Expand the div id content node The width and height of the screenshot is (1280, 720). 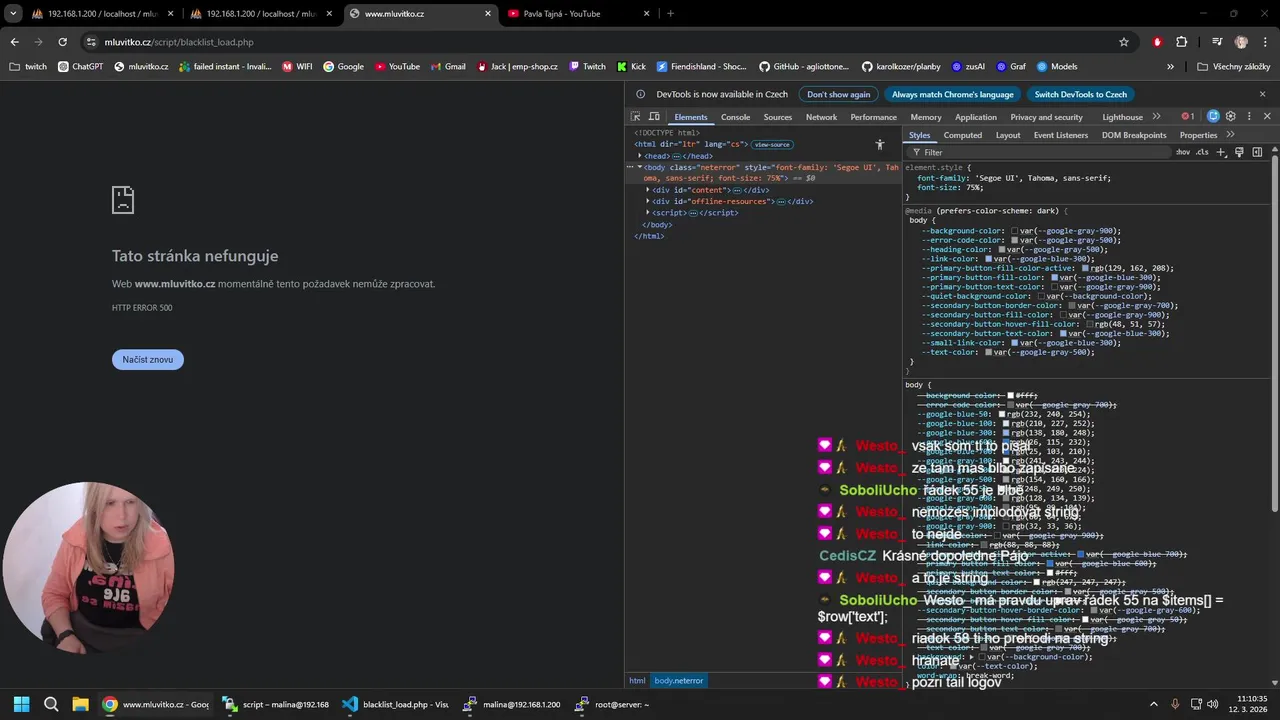click(x=648, y=190)
